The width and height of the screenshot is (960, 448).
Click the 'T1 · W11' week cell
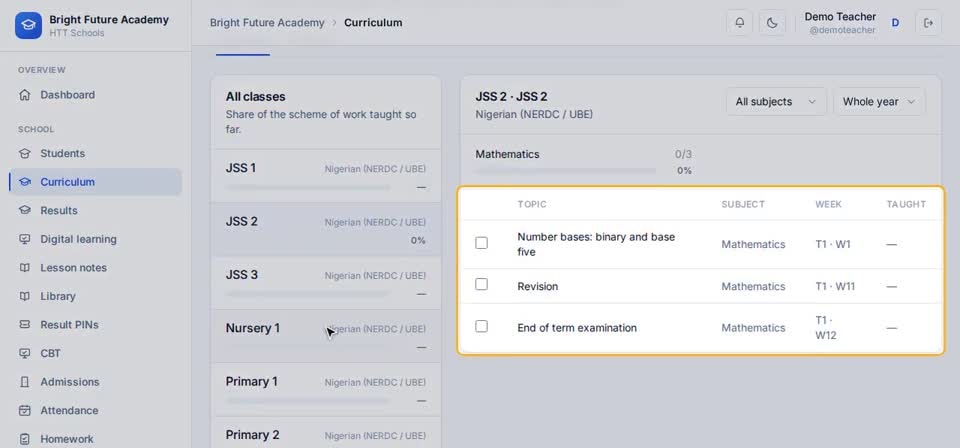coord(835,286)
